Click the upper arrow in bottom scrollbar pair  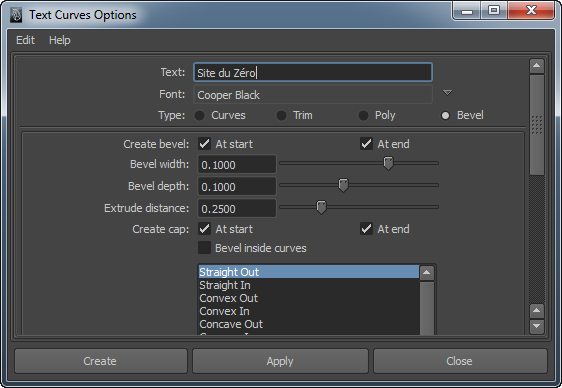point(537,311)
